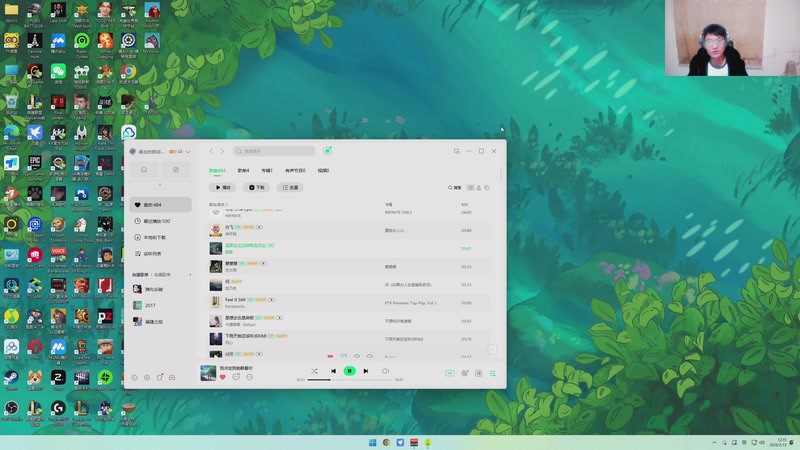800x450 pixels.
Task: Click the leftmost sidebar footer icon
Action: pos(135,378)
